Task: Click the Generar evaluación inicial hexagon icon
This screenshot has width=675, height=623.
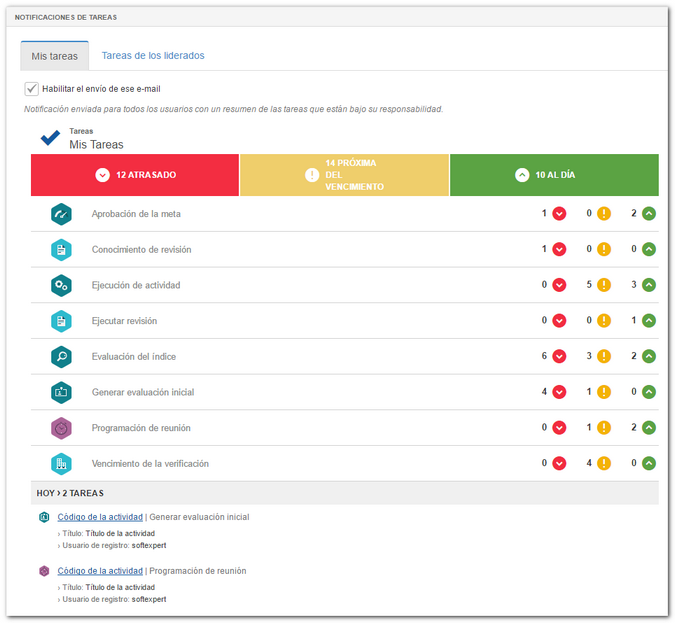Action: [x=61, y=392]
